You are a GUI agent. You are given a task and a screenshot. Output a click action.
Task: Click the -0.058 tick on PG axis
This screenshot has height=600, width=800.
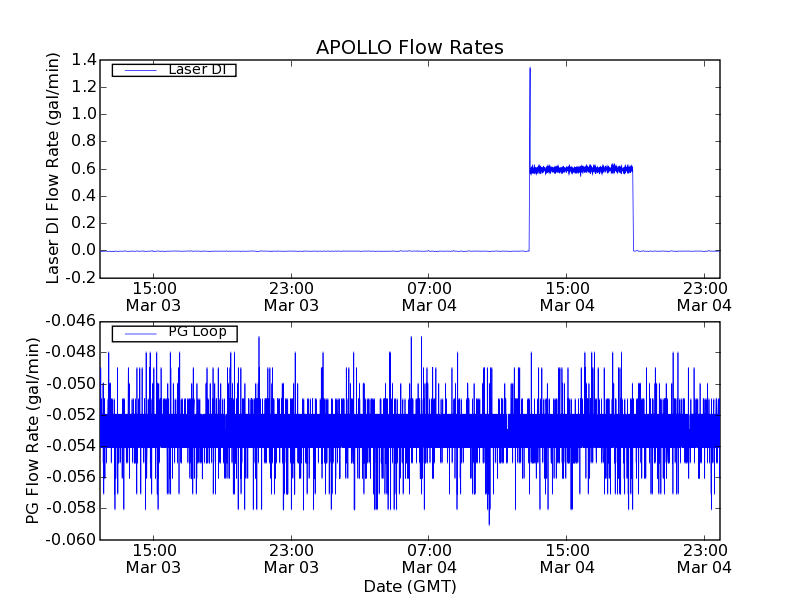pyautogui.click(x=70, y=508)
